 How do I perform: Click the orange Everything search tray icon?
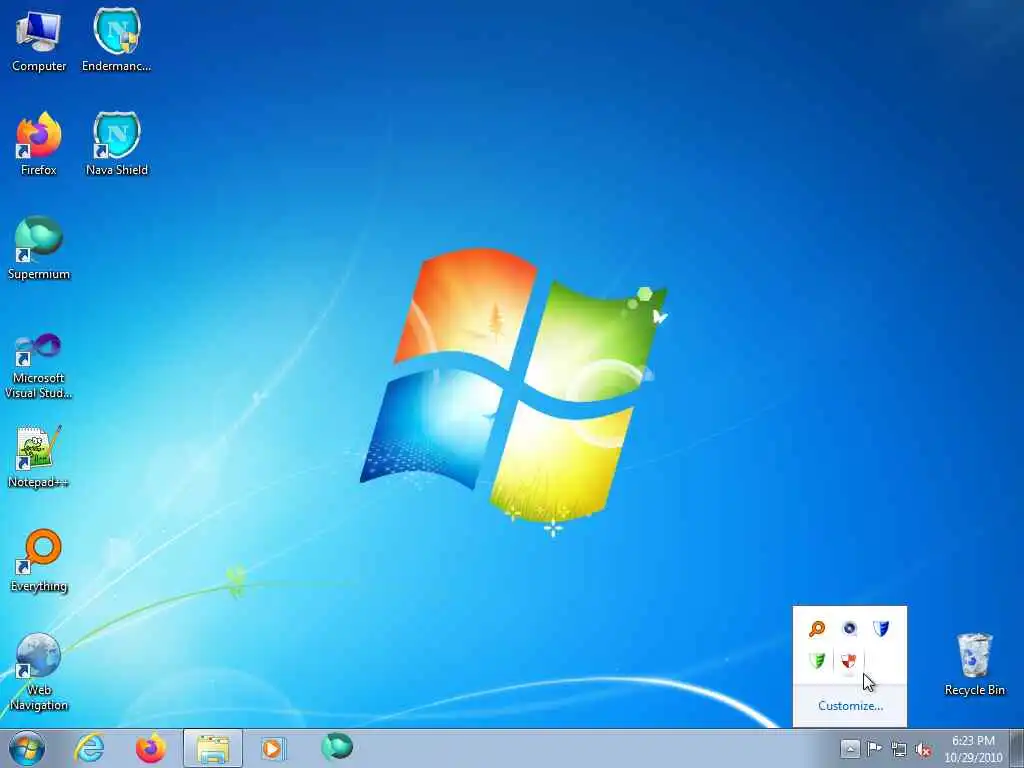(x=817, y=628)
